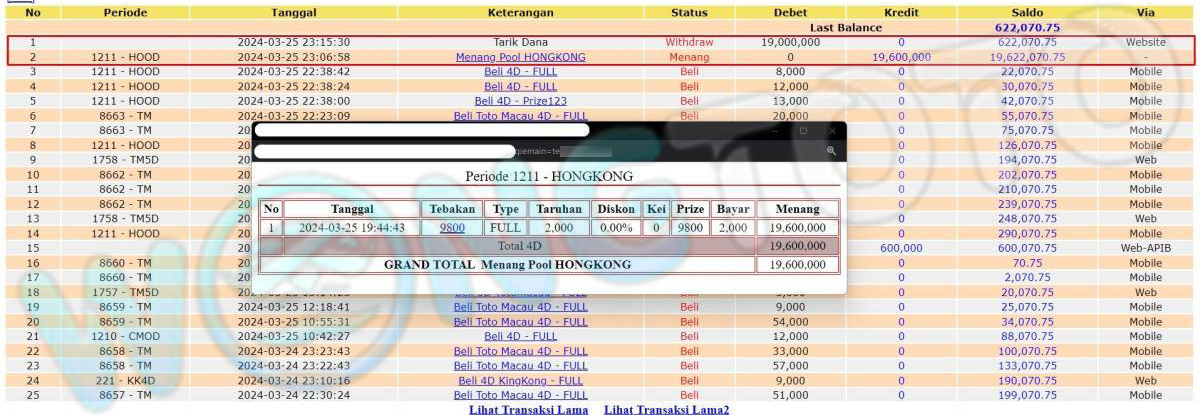This screenshot has height=415, width=1200.
Task: Minimize the popup detail window
Action: (774, 131)
